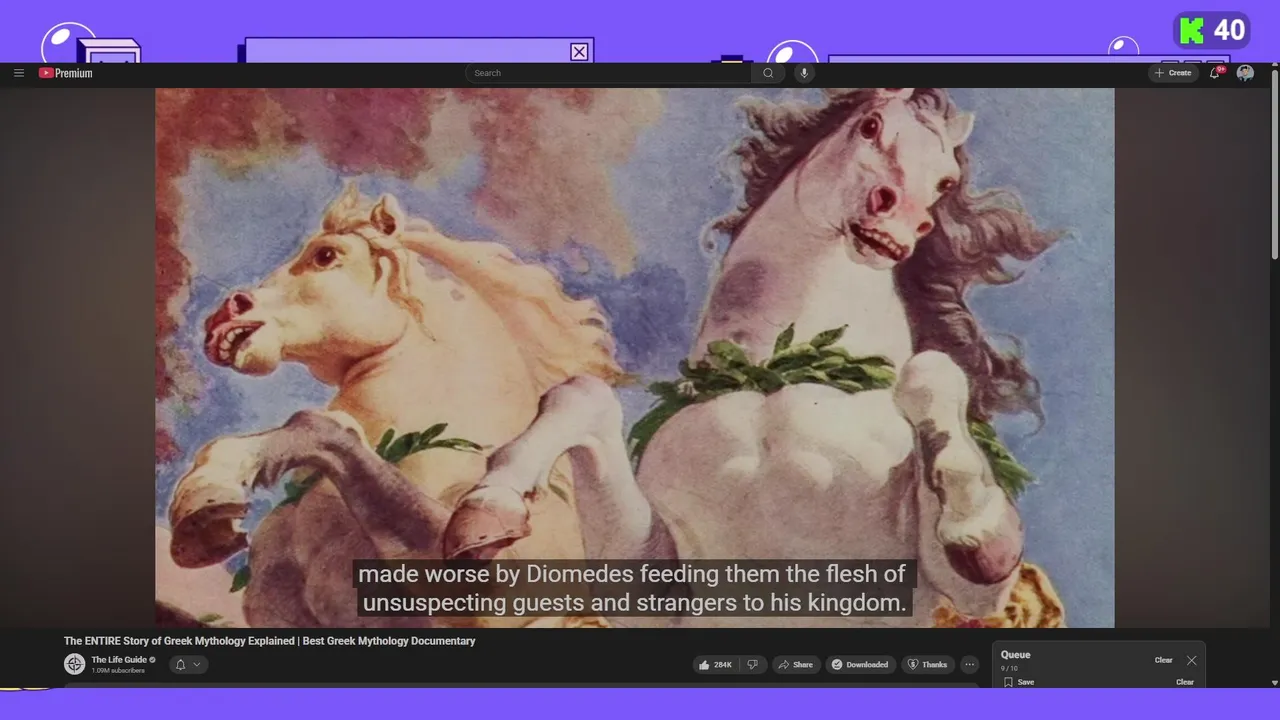
Task: Expand subscription notification bell dropdown
Action: (188, 664)
